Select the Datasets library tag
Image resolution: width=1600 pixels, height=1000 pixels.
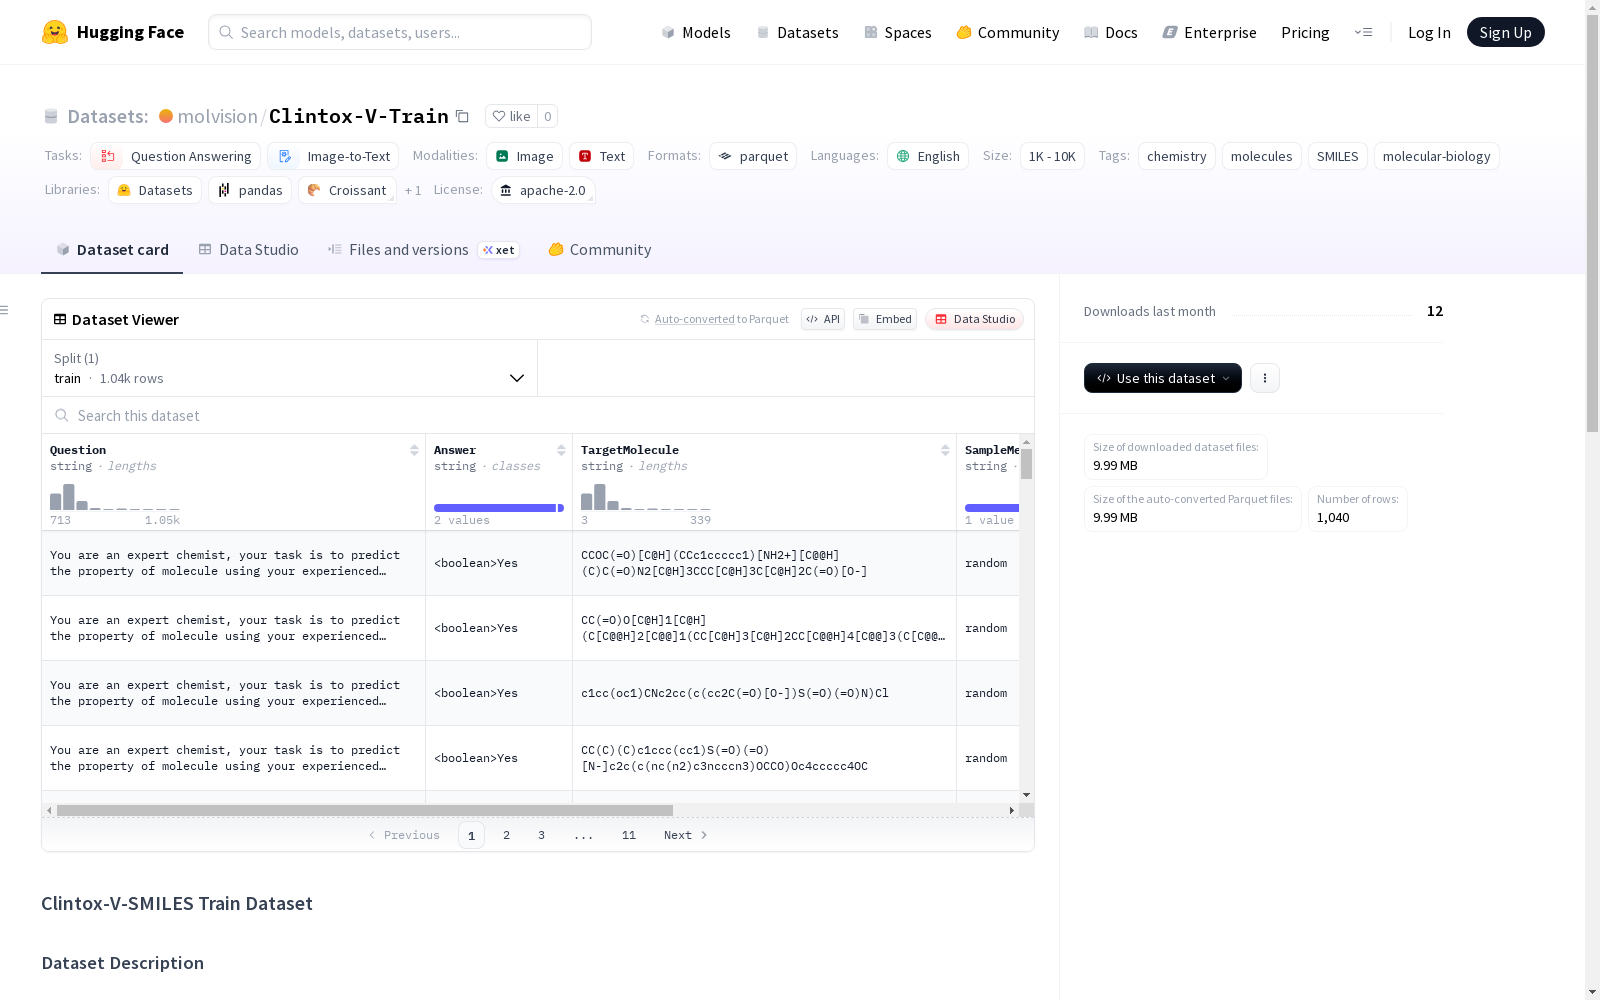(x=155, y=190)
